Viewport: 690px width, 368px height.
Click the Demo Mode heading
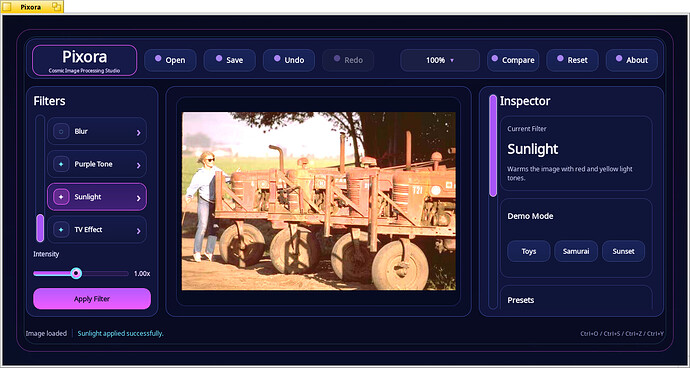(530, 216)
